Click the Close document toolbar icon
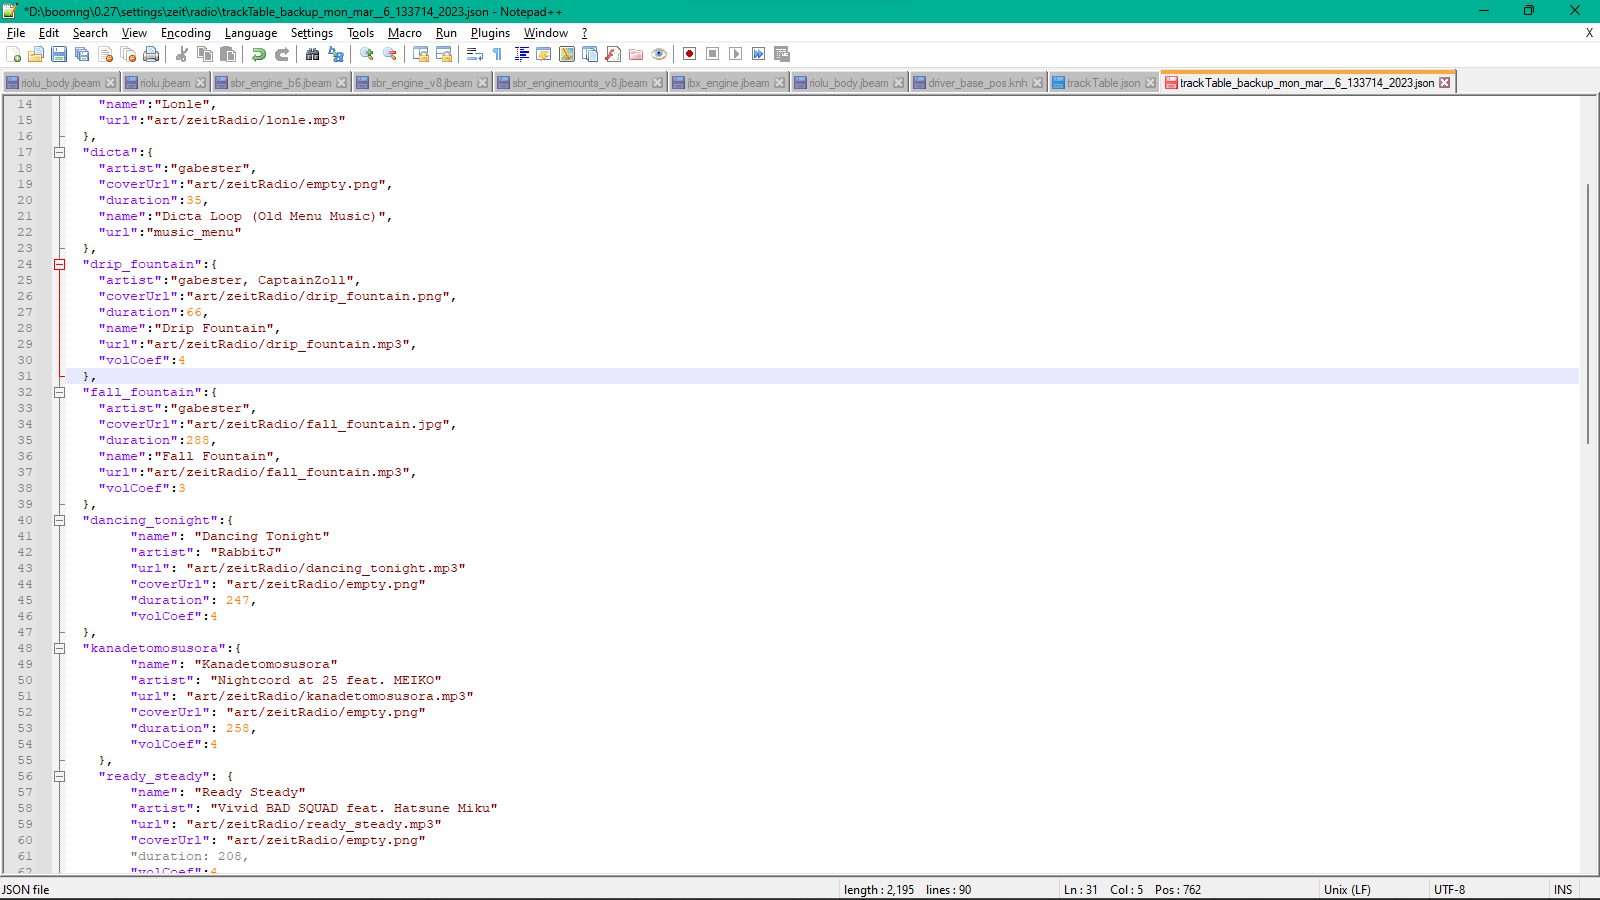The width and height of the screenshot is (1600, 900). click(x=105, y=54)
